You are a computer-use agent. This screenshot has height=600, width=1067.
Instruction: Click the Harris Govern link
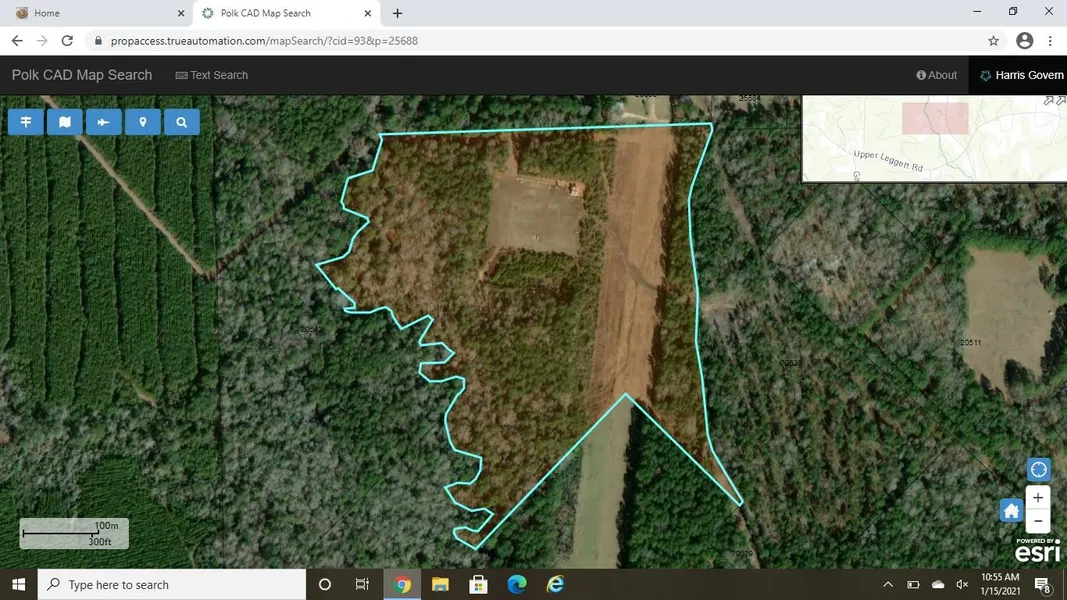tap(1022, 75)
